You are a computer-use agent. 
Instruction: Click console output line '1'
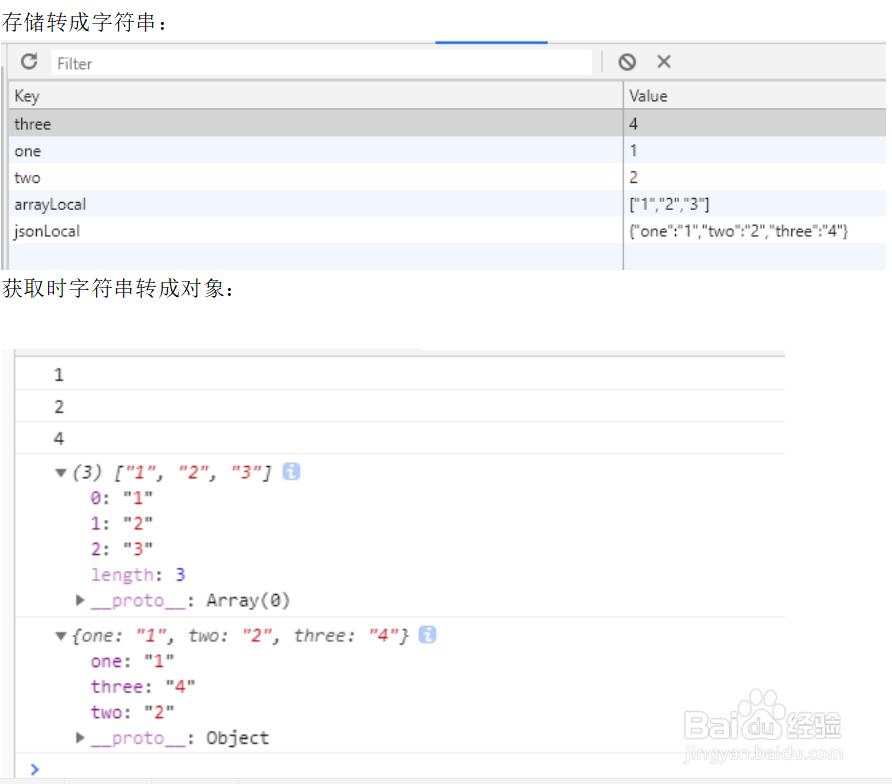pos(59,374)
